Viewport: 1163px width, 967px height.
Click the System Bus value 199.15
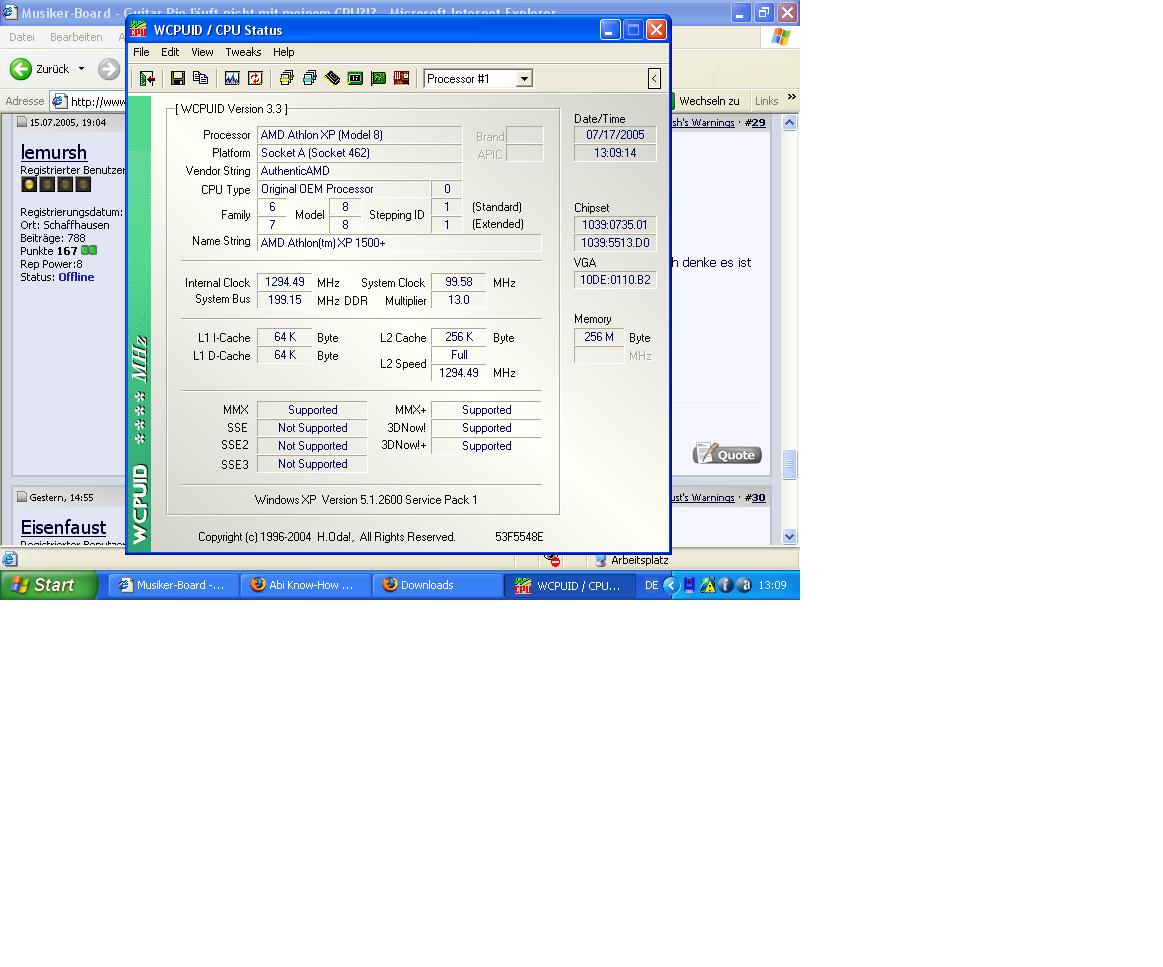point(285,300)
